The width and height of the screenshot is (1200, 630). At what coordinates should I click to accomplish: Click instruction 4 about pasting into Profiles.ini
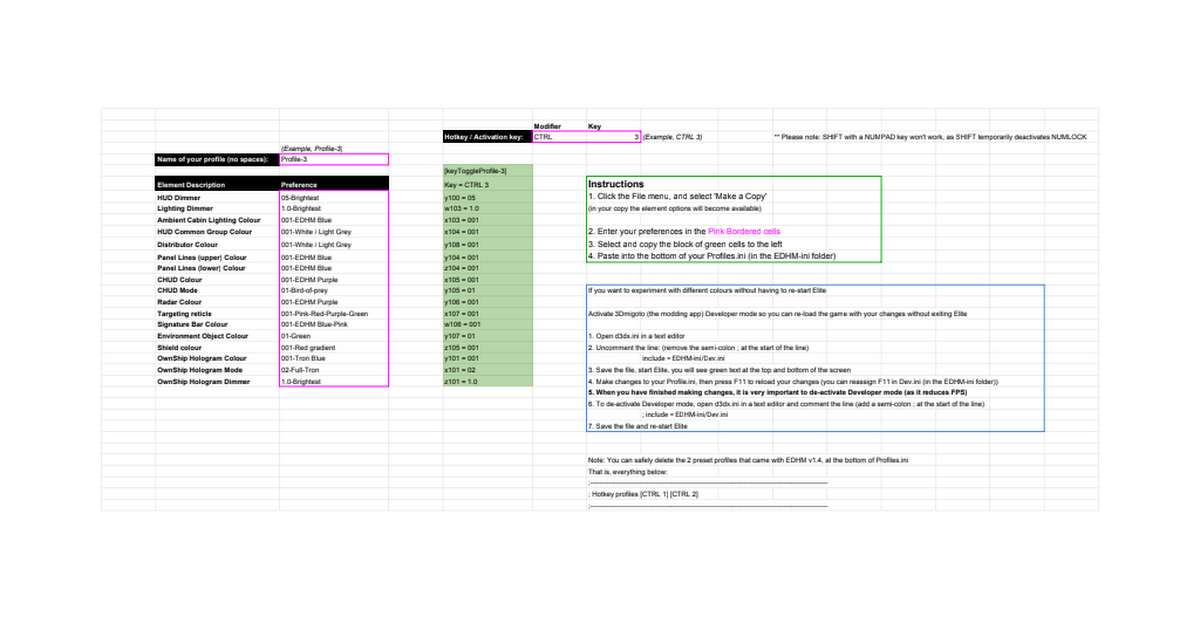point(712,256)
